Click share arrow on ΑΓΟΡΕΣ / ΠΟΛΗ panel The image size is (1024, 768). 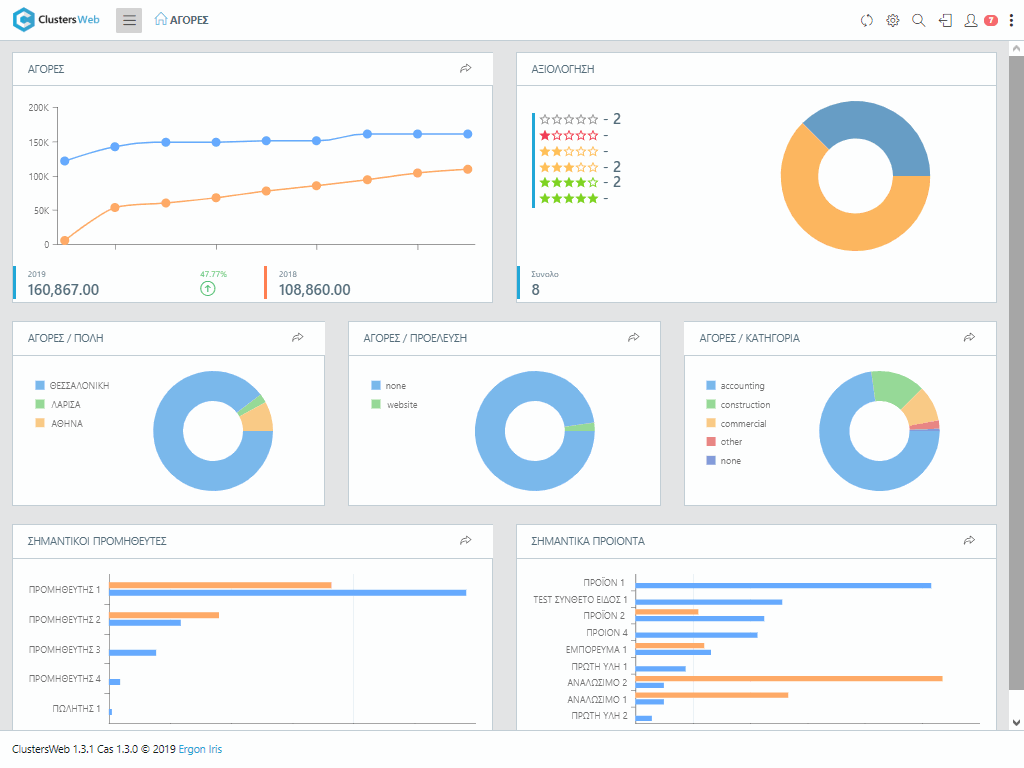tap(297, 338)
